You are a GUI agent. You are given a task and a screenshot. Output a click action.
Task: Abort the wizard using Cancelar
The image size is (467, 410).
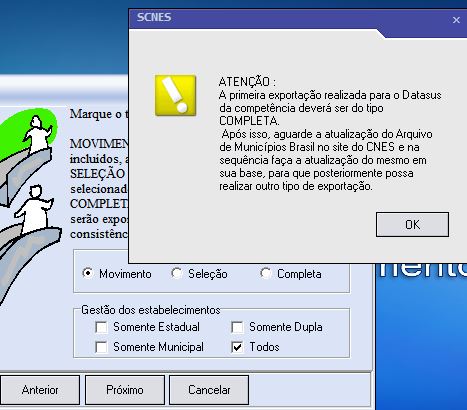click(209, 390)
